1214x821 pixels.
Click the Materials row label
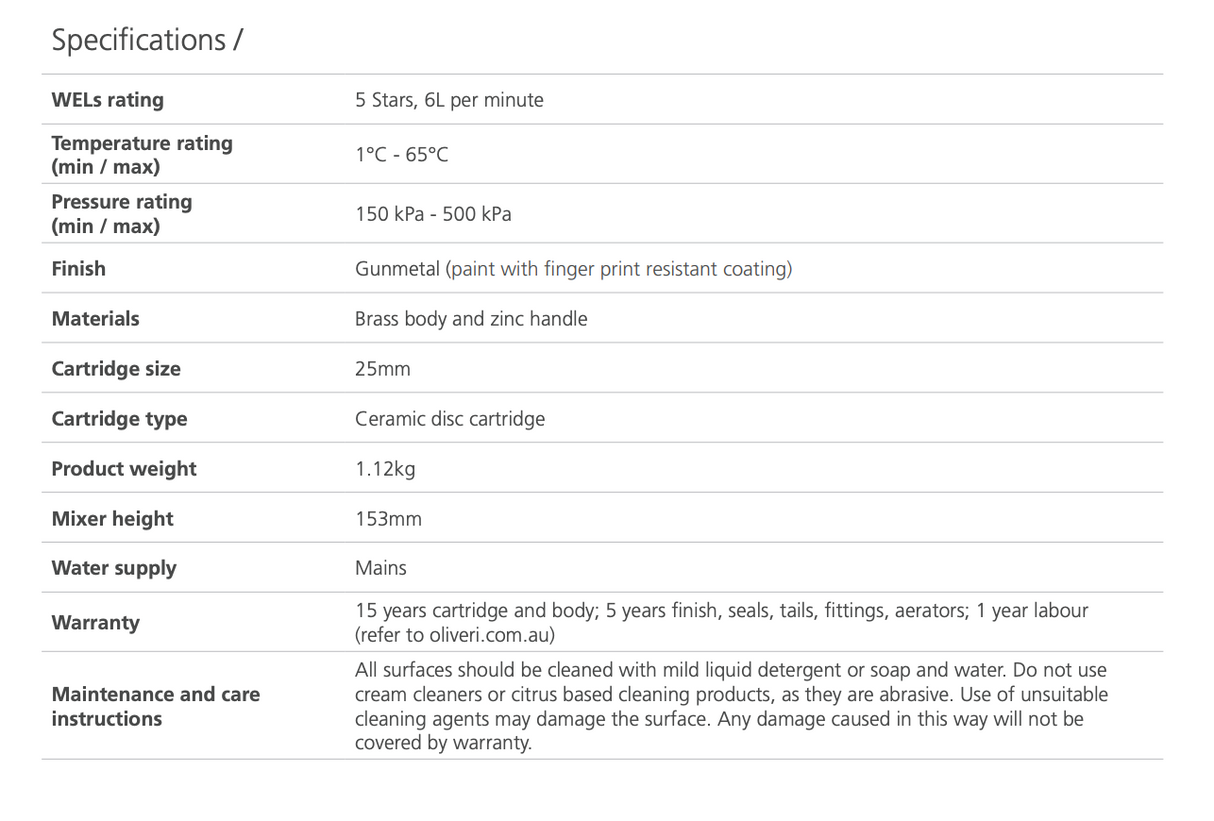(95, 318)
